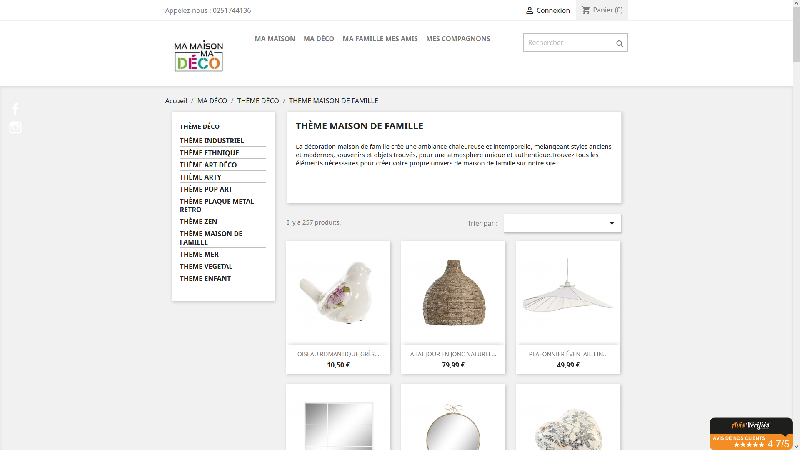Click the Ma Maison Ma Déco logo
Viewport: 800px width, 450px height.
198,55
